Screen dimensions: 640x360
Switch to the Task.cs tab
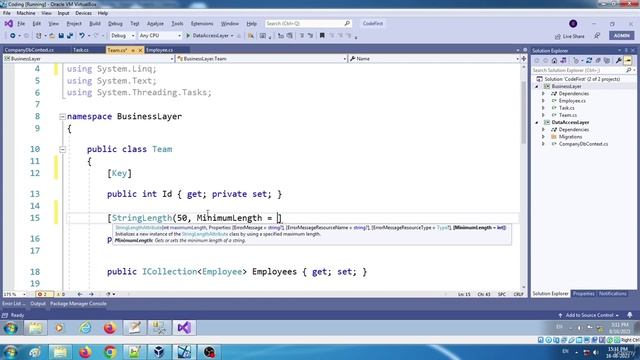[x=81, y=50]
